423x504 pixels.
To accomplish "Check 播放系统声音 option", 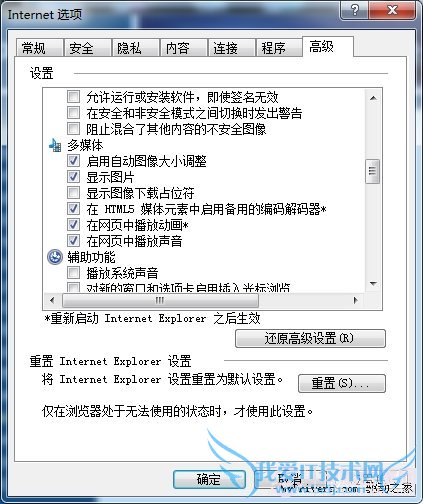I will [73, 273].
